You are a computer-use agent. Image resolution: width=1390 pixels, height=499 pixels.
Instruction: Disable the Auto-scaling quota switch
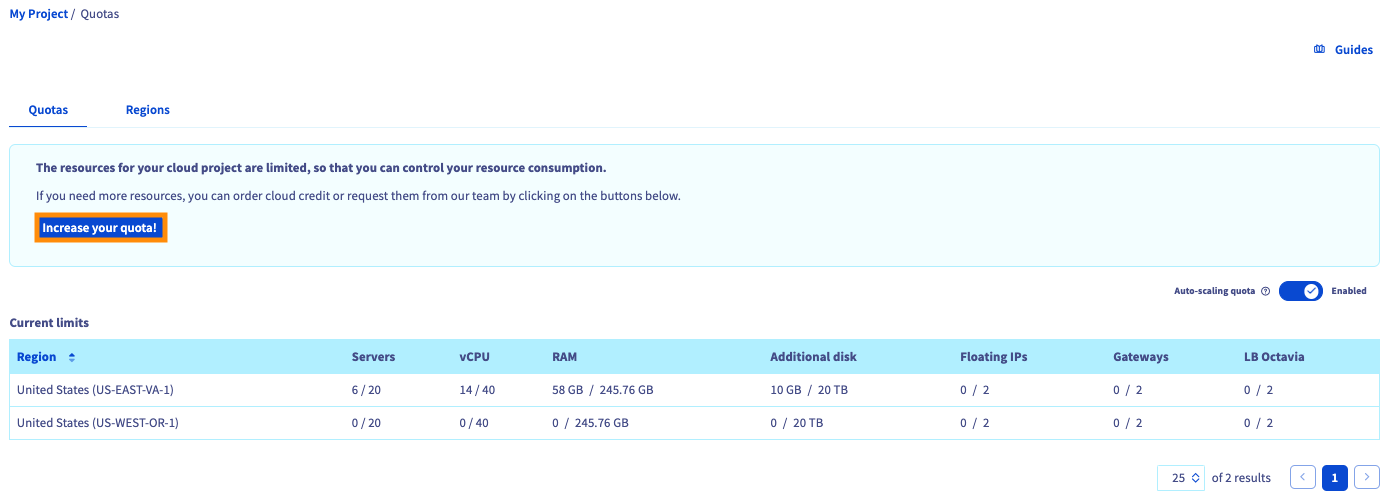pyautogui.click(x=1301, y=291)
